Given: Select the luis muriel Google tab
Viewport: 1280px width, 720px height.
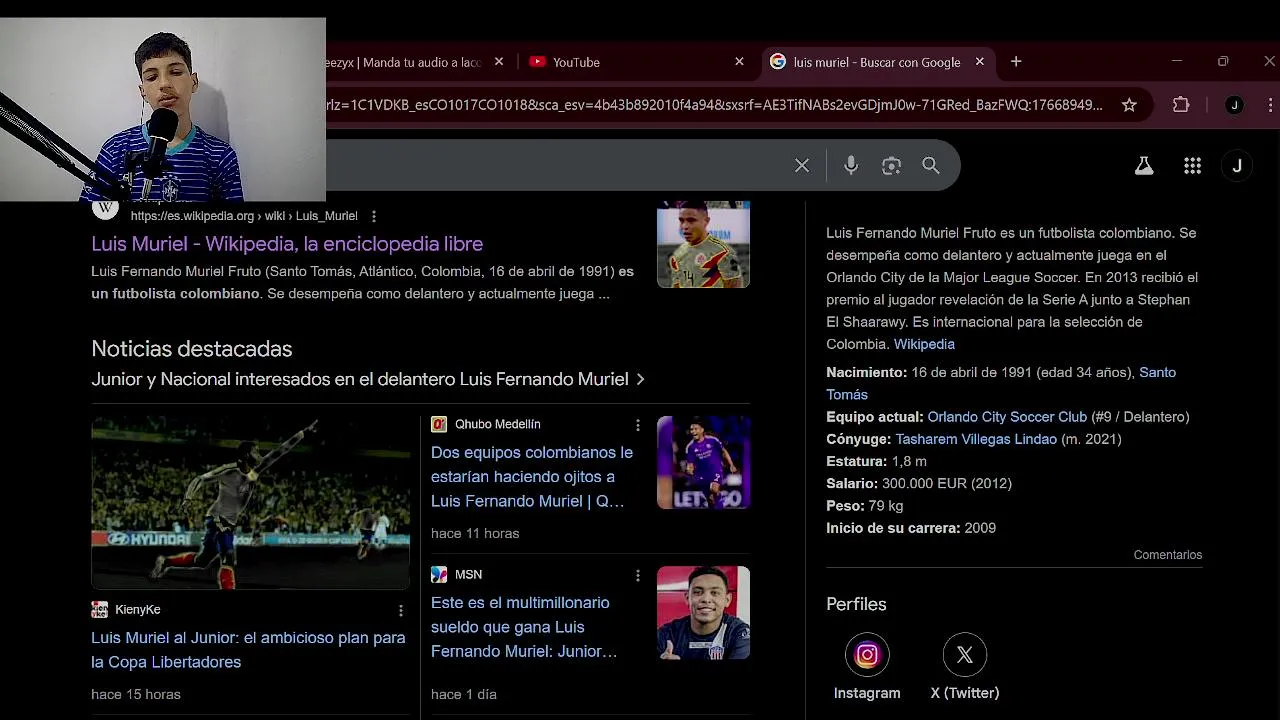Looking at the screenshot, I should pyautogui.click(x=877, y=62).
